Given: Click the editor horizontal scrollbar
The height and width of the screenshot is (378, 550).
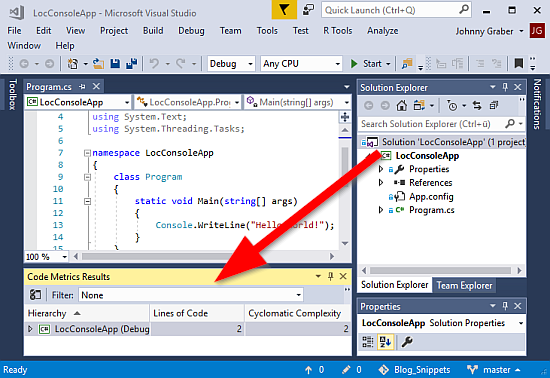Looking at the screenshot, I should tap(203, 256).
